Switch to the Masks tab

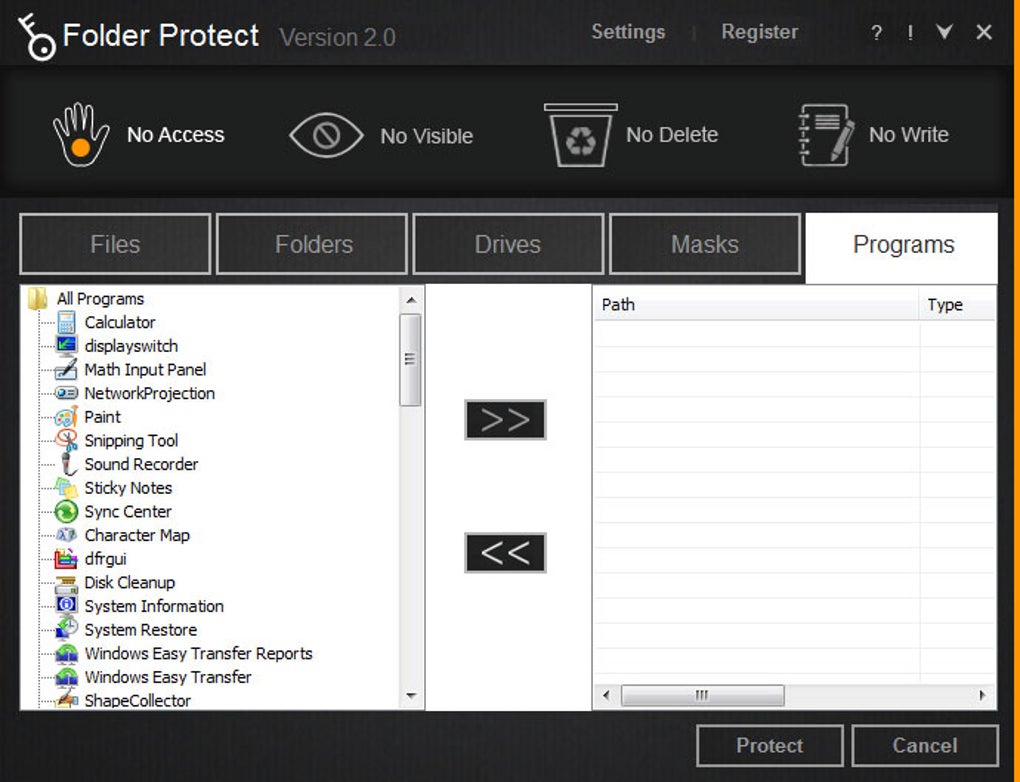(x=705, y=244)
